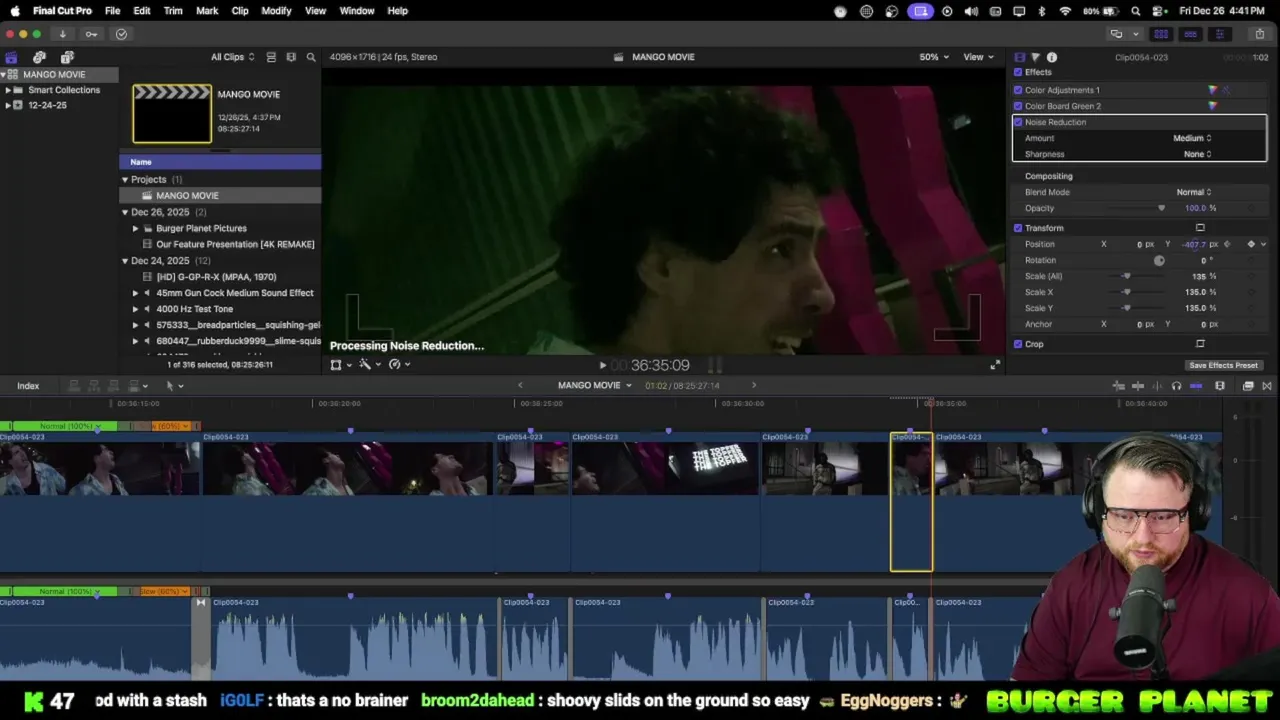
Task: Open Color Board Green 2 color icon
Action: (x=1212, y=106)
